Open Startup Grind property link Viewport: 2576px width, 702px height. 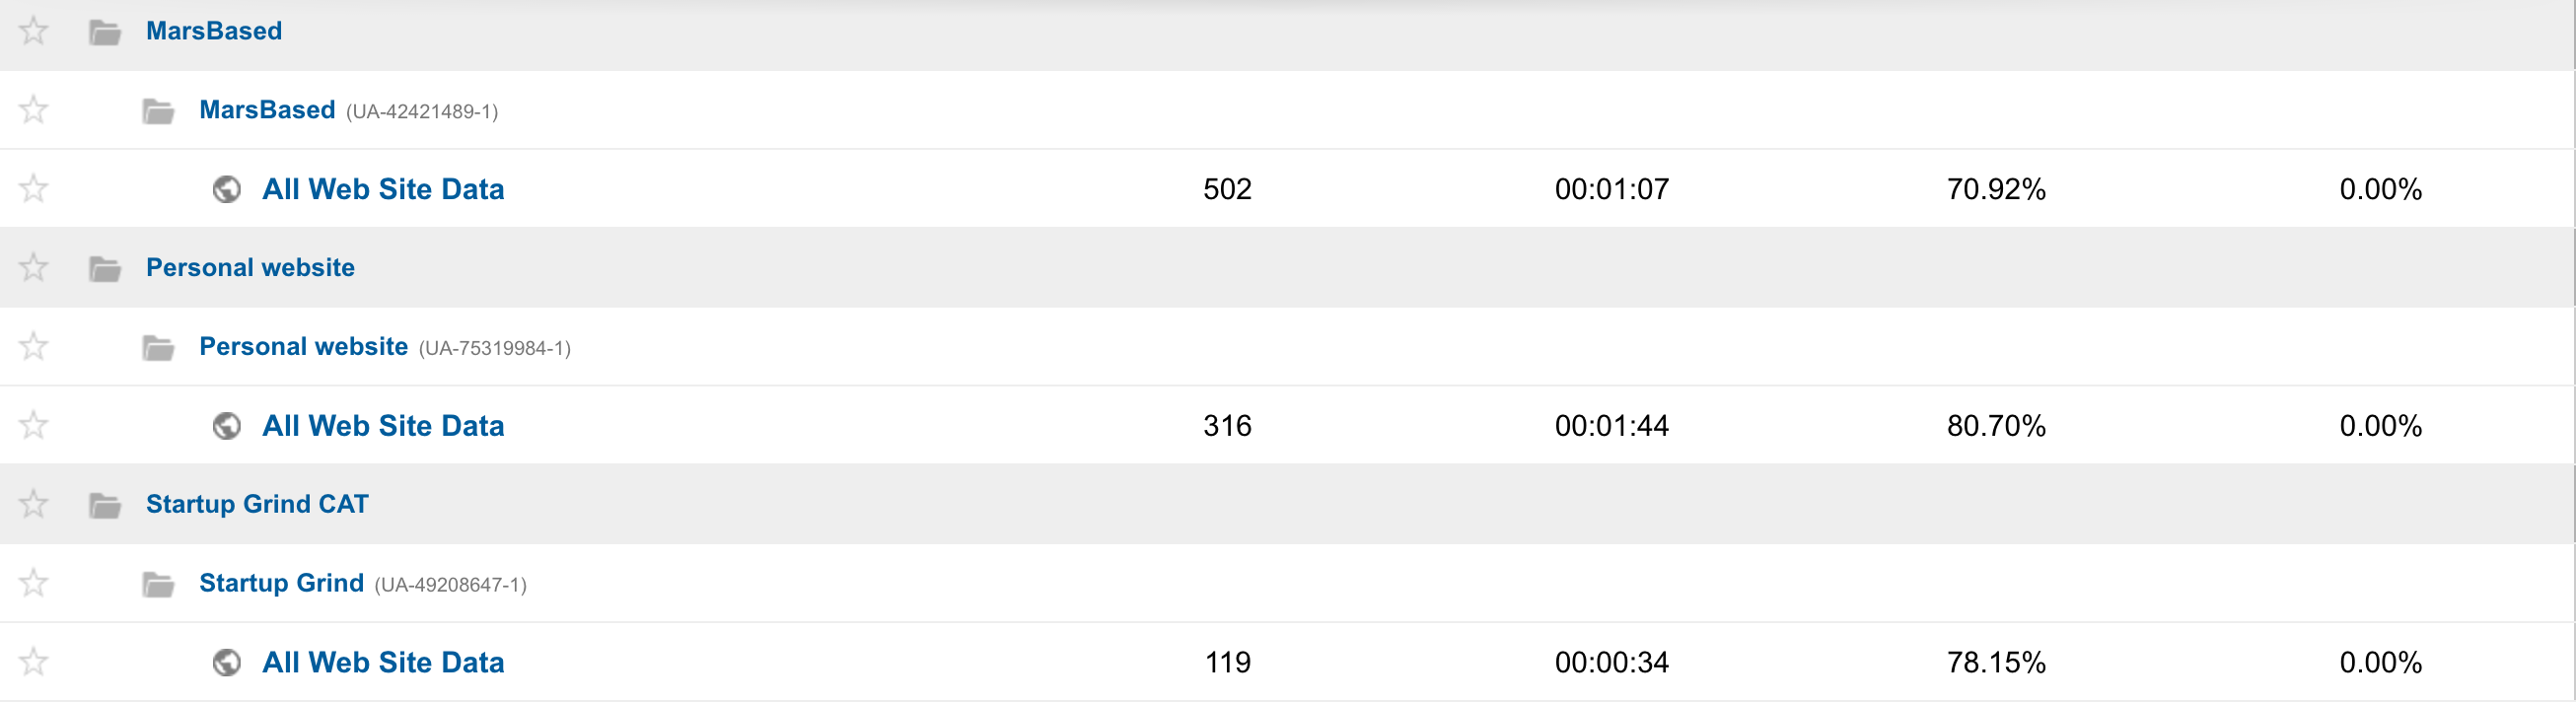click(x=281, y=582)
